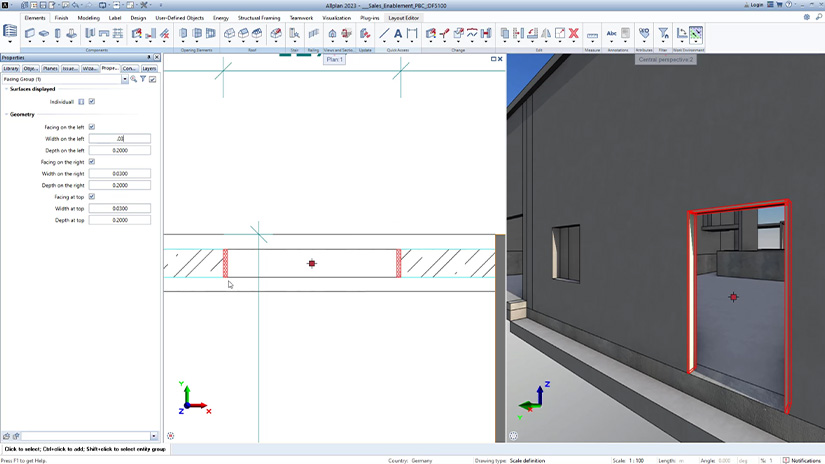Click the Depth on the right input field
This screenshot has height=464, width=825.
(x=119, y=185)
